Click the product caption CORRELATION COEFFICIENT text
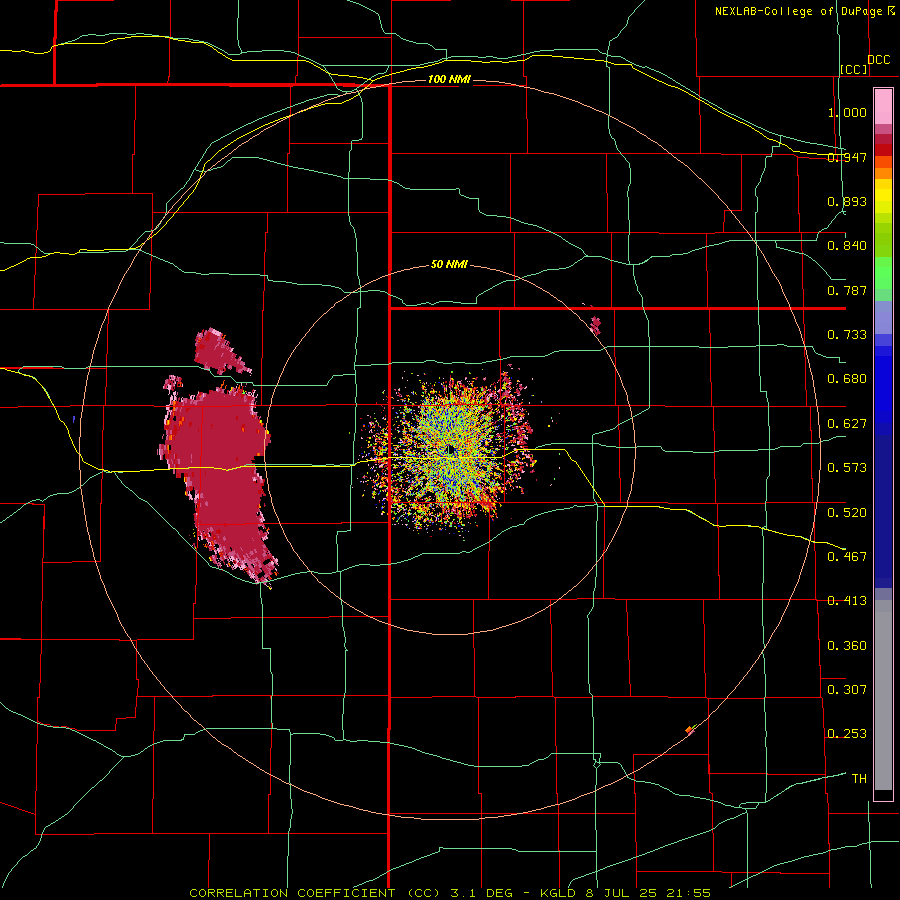900x900 pixels. tap(292, 893)
